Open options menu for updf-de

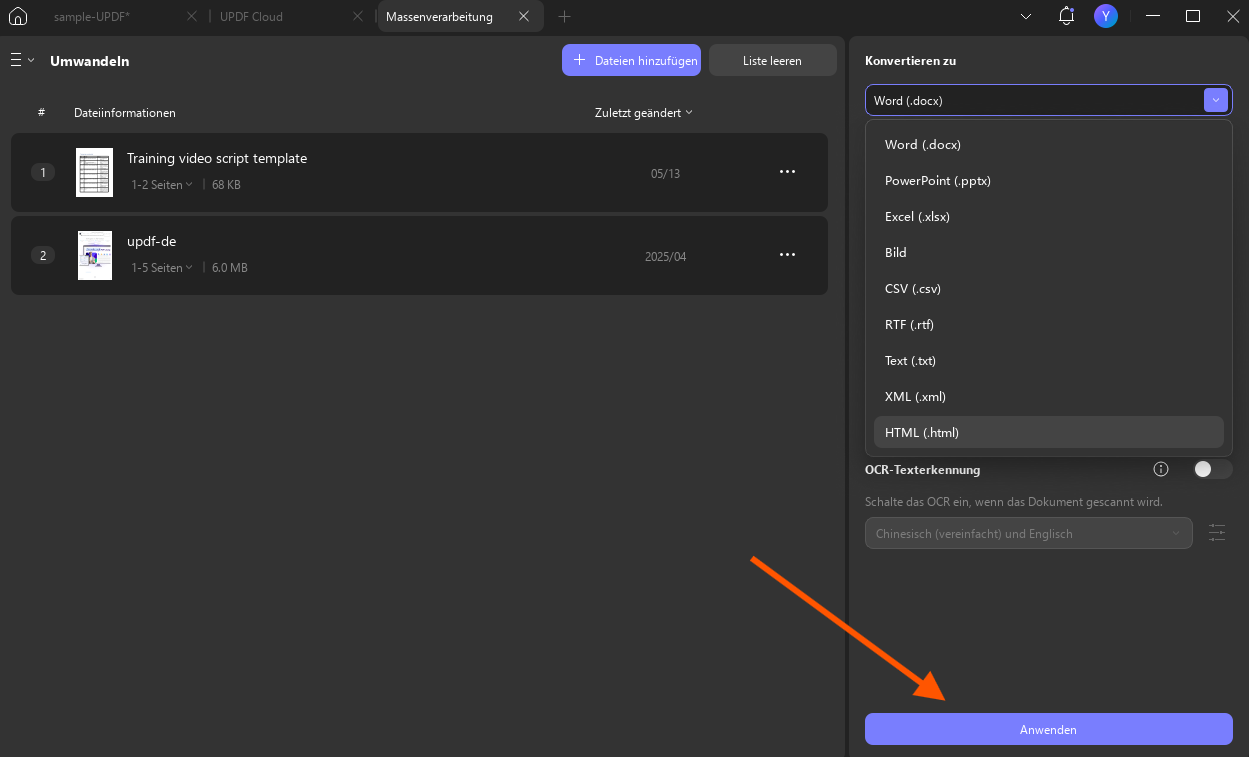pos(787,255)
